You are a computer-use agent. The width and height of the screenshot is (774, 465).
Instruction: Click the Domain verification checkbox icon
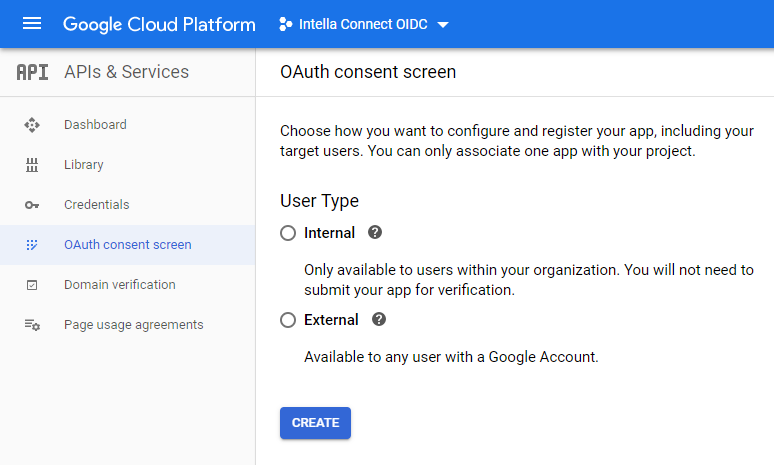click(32, 285)
